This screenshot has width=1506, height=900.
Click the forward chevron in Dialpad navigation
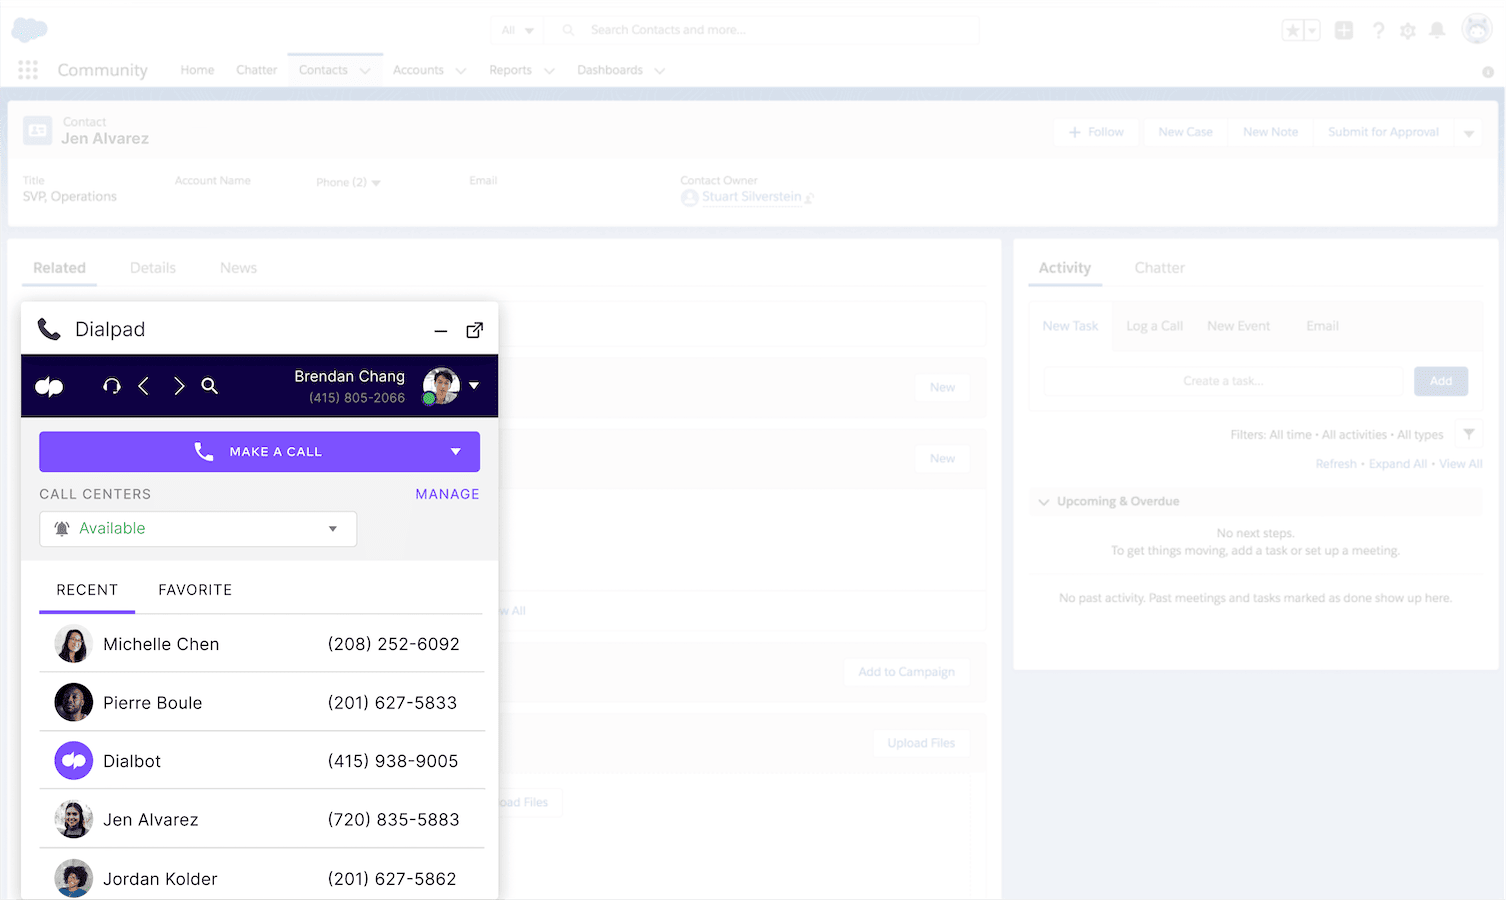(178, 386)
